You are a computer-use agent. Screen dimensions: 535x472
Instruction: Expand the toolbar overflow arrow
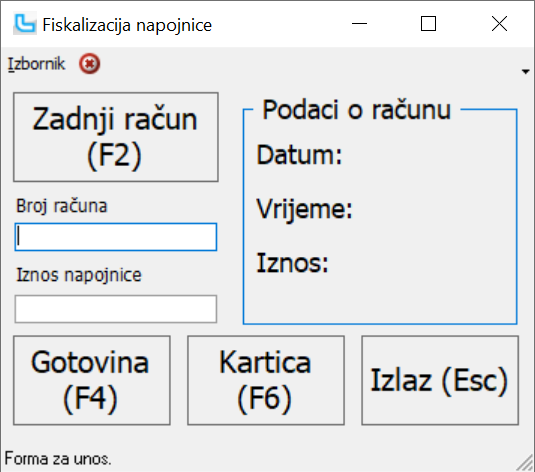525,71
